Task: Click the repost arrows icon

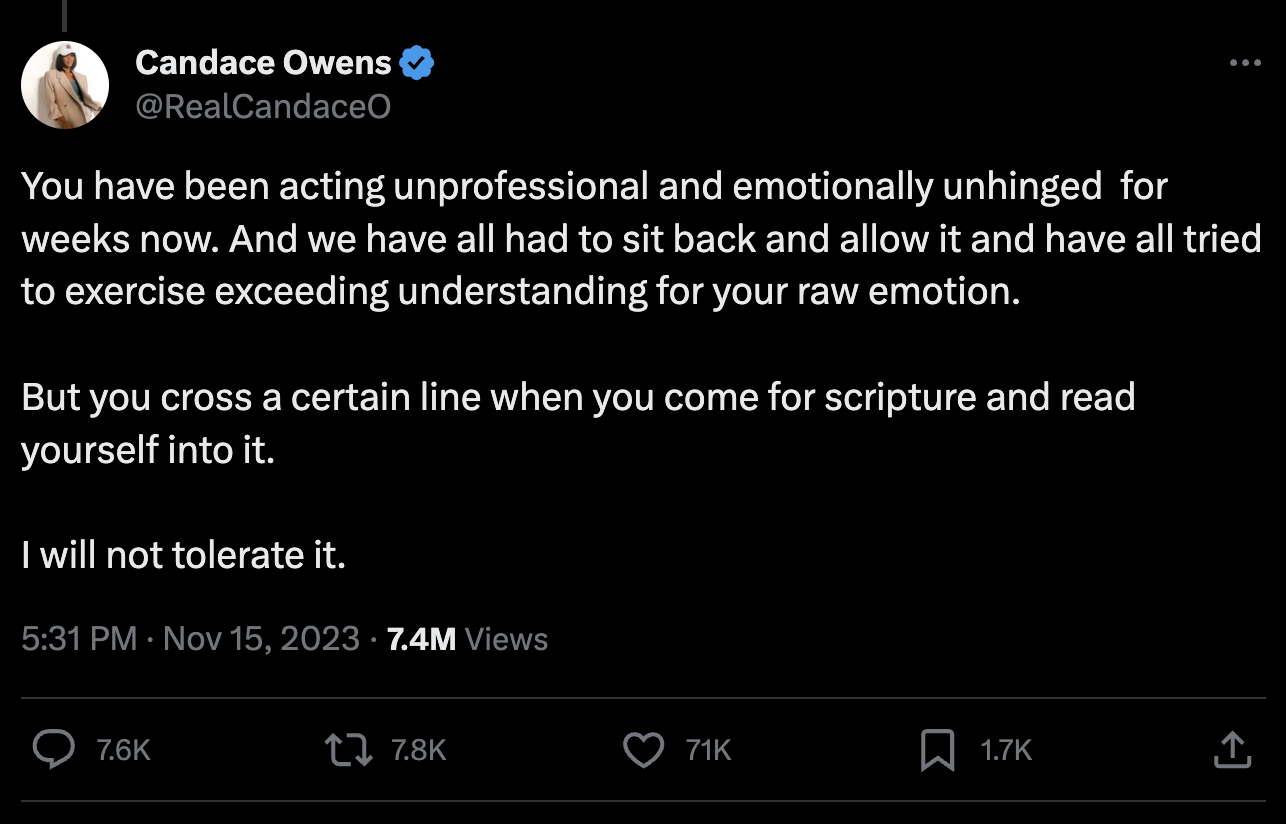Action: point(349,750)
